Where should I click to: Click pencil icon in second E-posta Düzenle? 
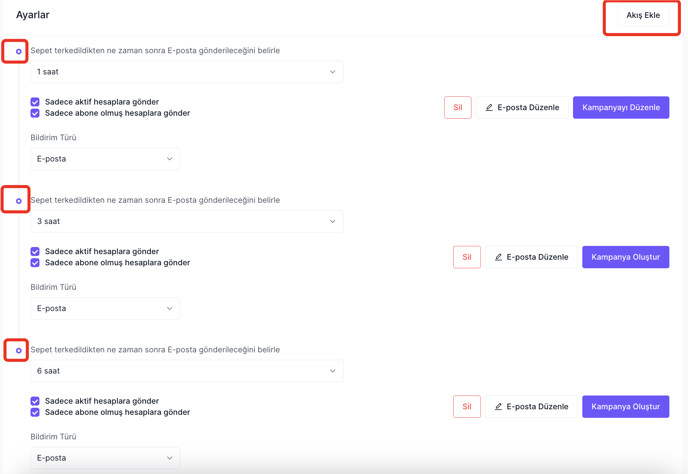498,257
